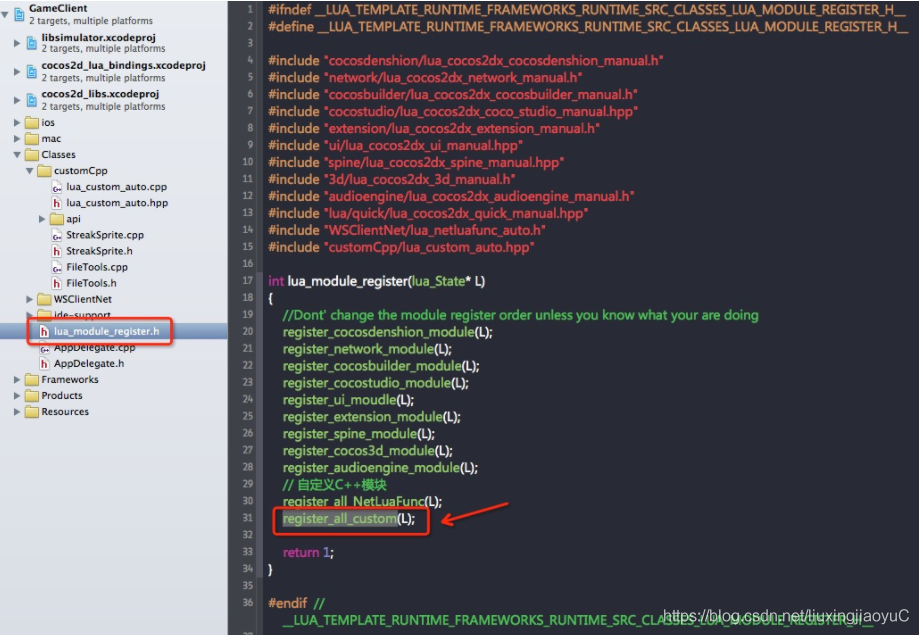The width and height of the screenshot is (919, 635).
Task: Expand libsimulator.xcodeproj disclosure triangle
Action: click(x=17, y=43)
